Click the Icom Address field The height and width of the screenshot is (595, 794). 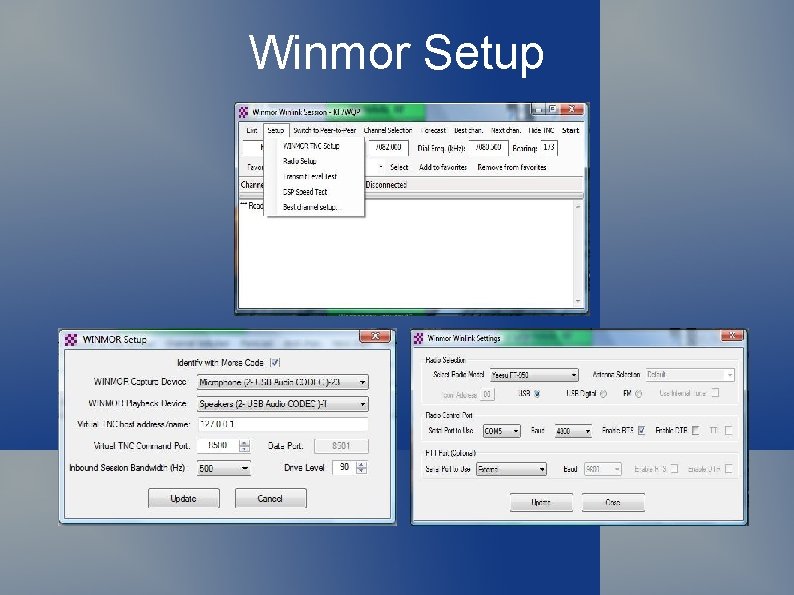pyautogui.click(x=487, y=394)
